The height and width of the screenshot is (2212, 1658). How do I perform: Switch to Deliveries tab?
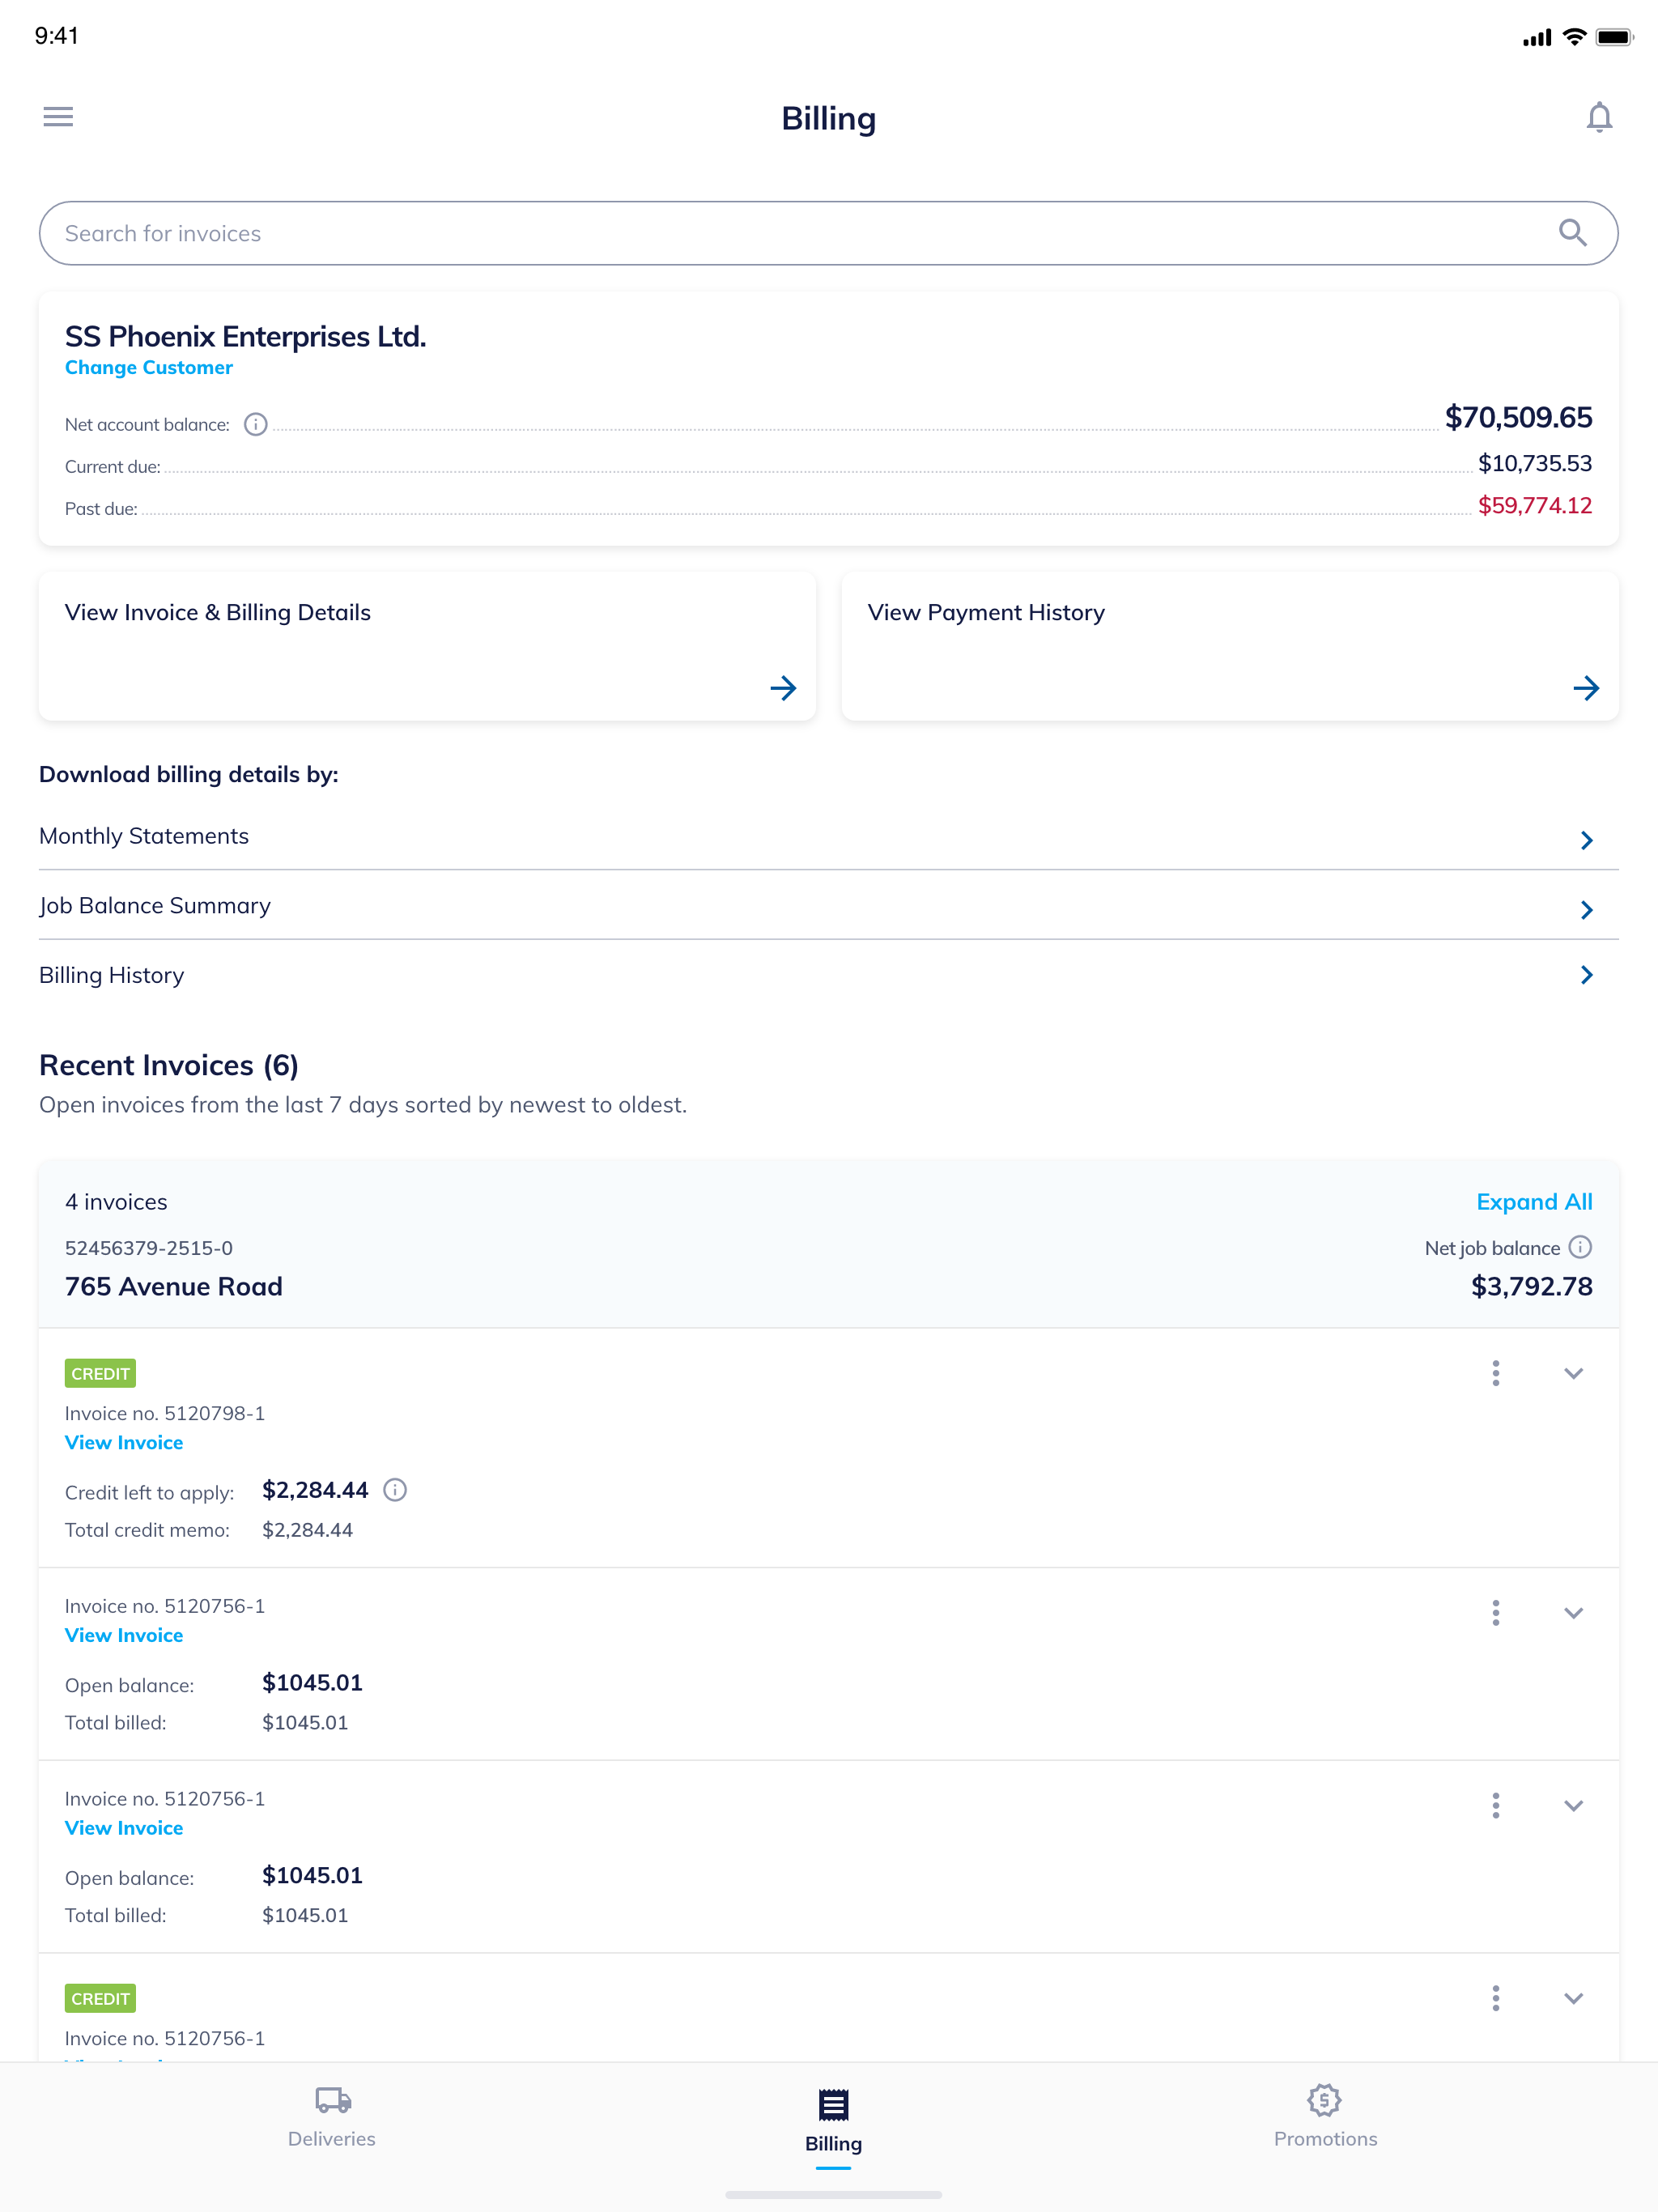click(x=332, y=2116)
